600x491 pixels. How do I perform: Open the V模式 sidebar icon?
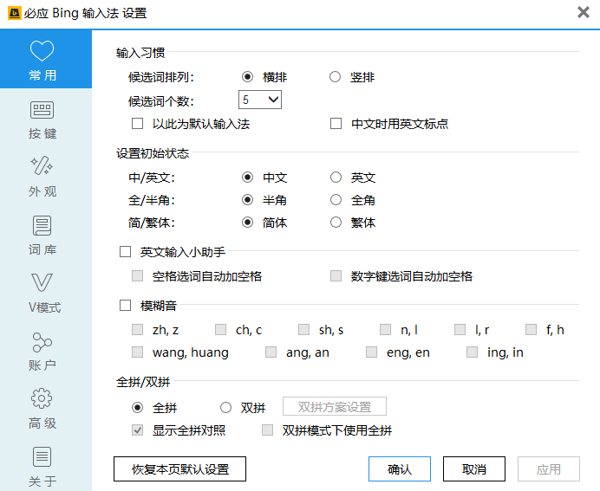click(43, 283)
